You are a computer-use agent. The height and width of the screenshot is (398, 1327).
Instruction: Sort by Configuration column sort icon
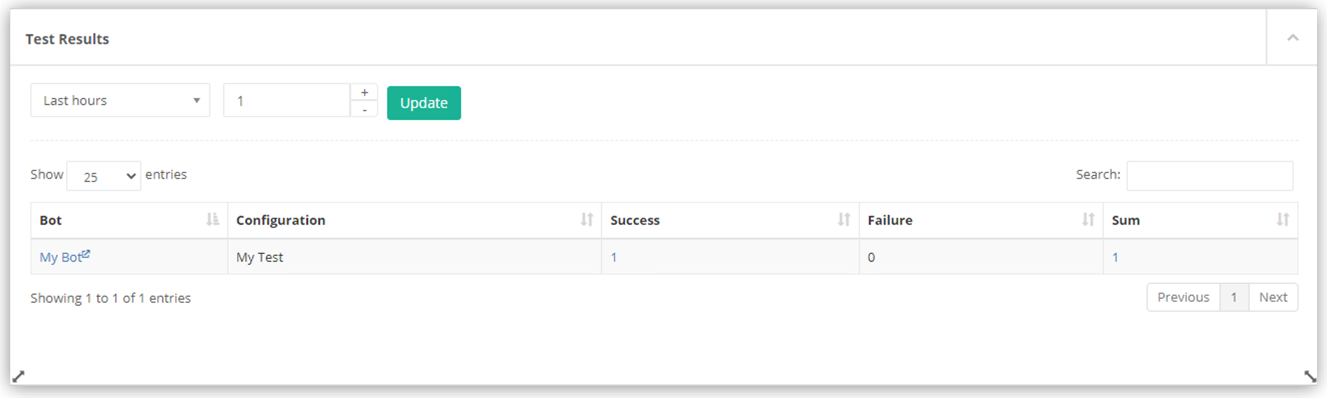tap(587, 220)
